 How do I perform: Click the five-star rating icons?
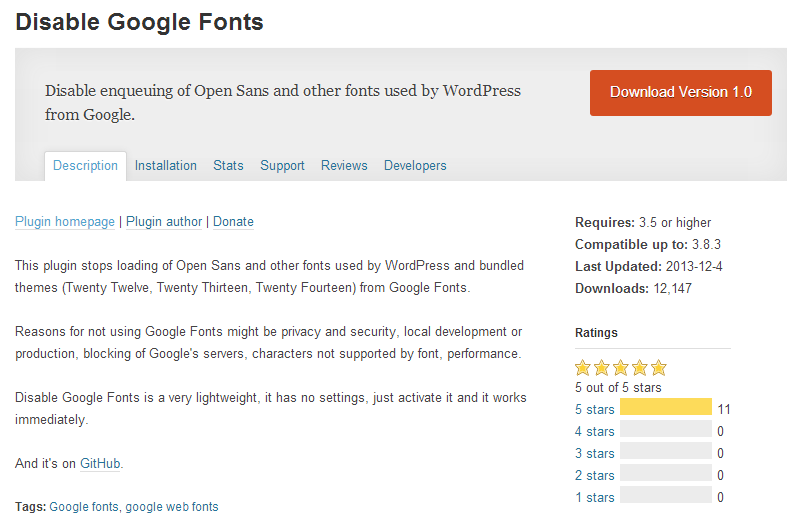click(x=620, y=368)
